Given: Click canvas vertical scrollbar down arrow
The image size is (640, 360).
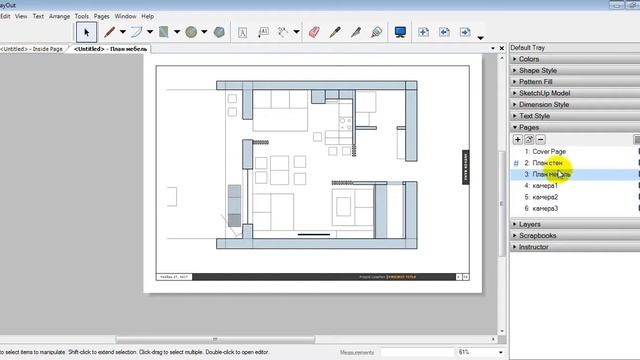Looking at the screenshot, I should coord(502,331).
